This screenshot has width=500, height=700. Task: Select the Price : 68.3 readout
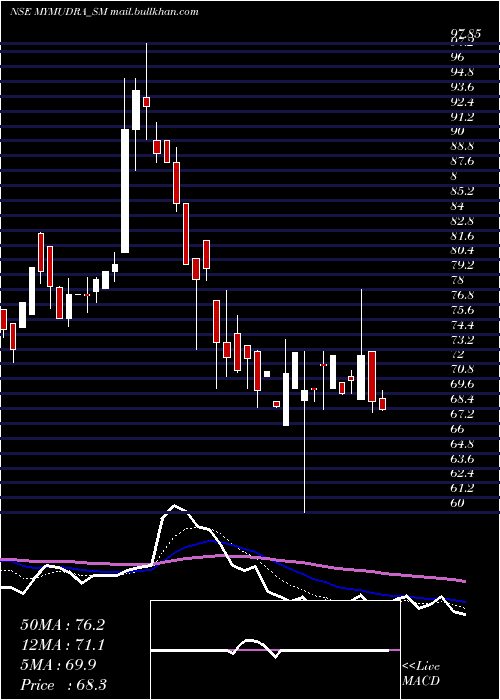(x=63, y=685)
